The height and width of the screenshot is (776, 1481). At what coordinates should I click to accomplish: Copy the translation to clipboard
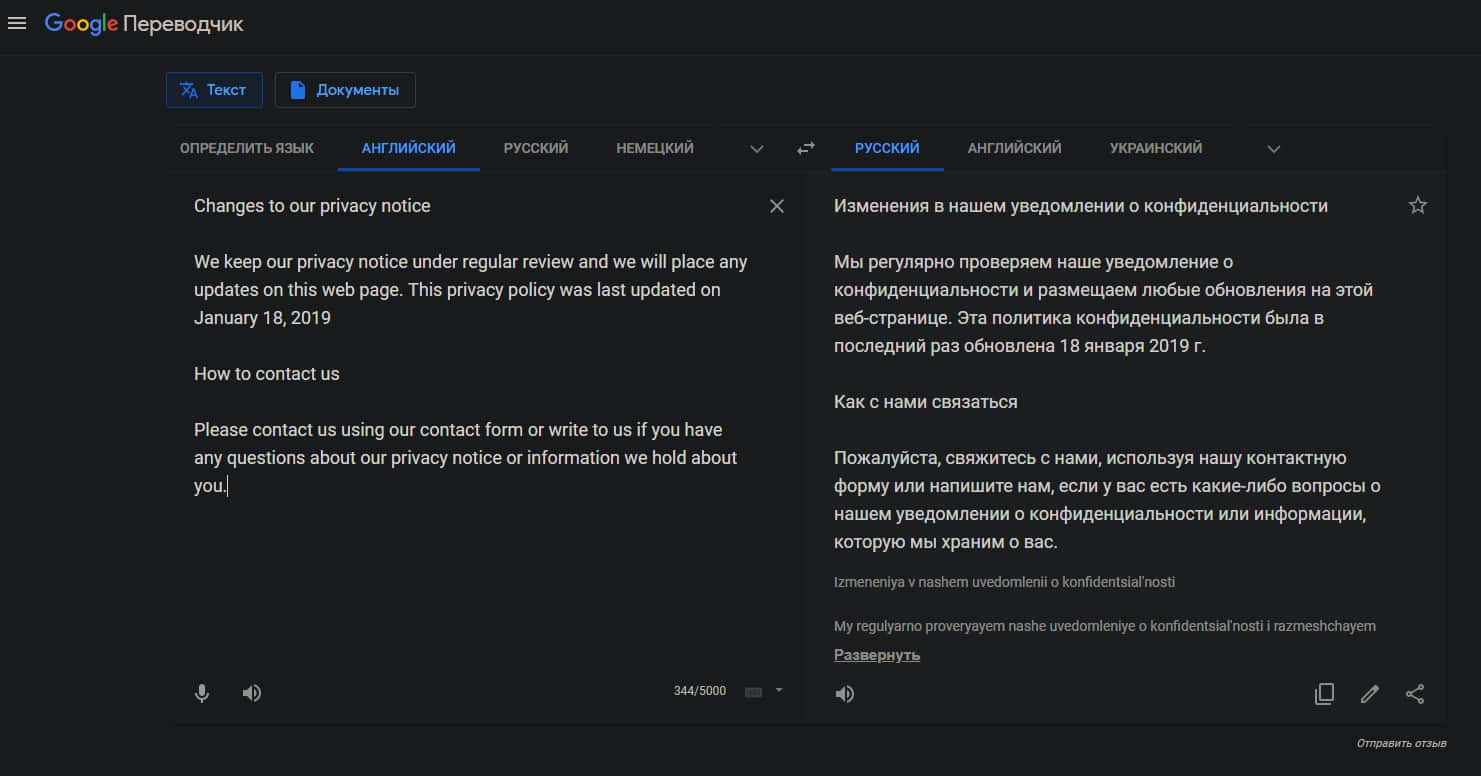(x=1324, y=693)
